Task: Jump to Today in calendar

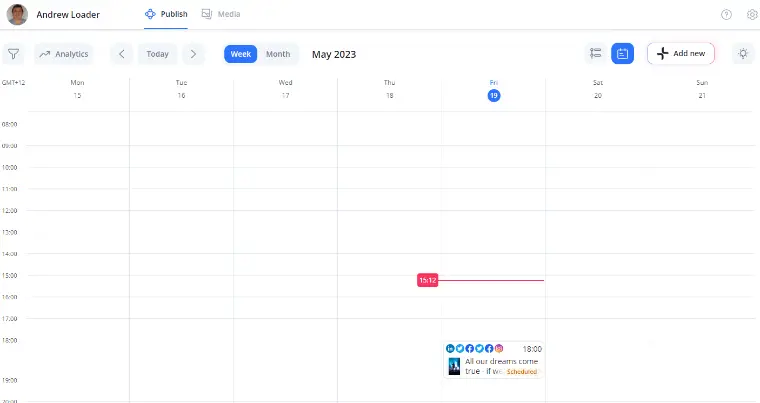Action: point(157,54)
